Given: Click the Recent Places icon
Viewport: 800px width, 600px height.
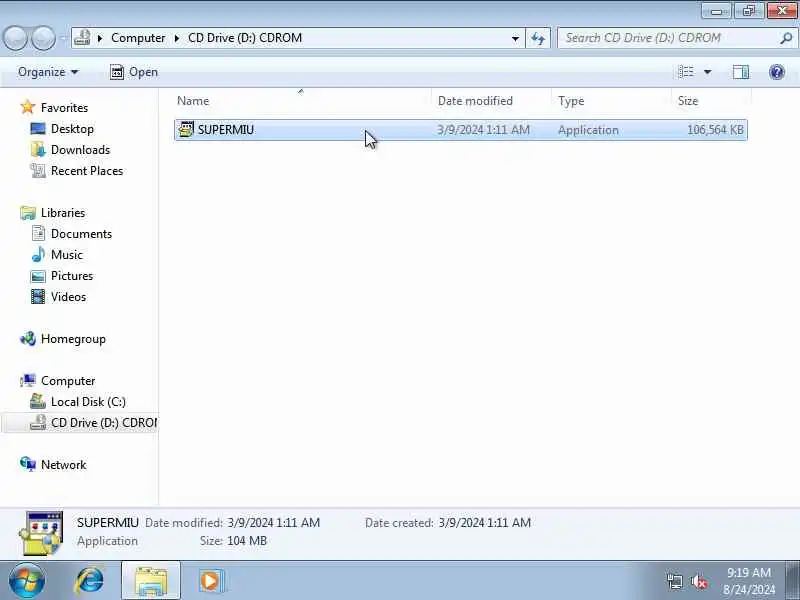Looking at the screenshot, I should pos(38,170).
